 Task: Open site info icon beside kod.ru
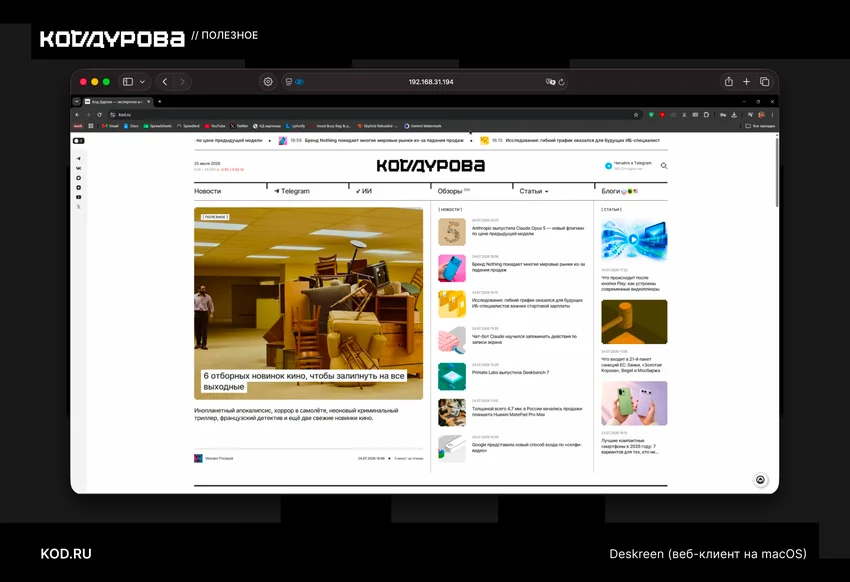(113, 114)
